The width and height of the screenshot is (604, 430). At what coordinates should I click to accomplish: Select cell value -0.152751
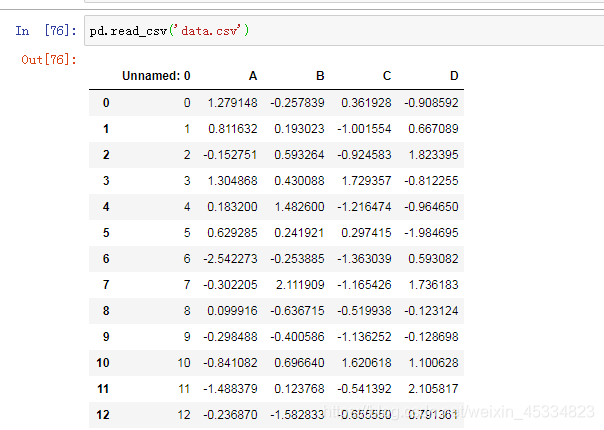[x=230, y=155]
